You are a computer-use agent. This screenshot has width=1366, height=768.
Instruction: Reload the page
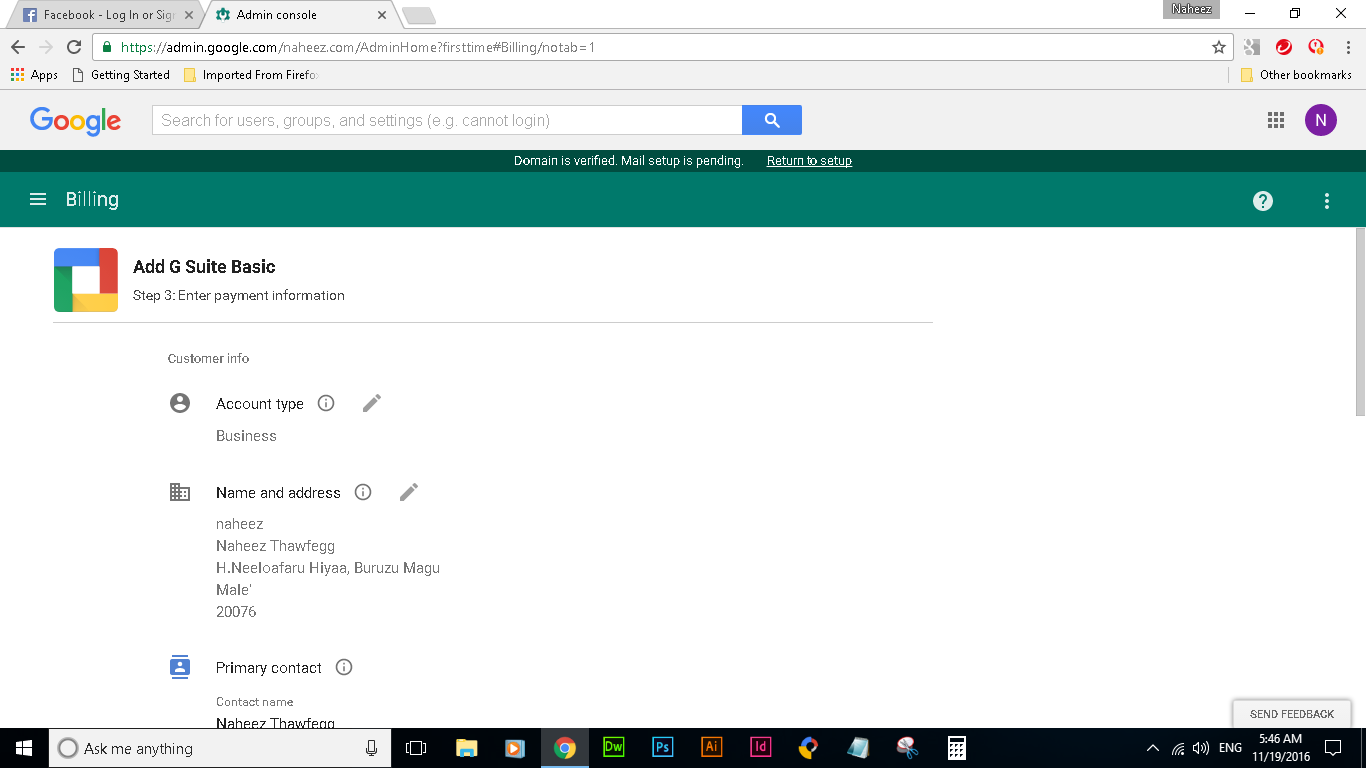(x=73, y=47)
